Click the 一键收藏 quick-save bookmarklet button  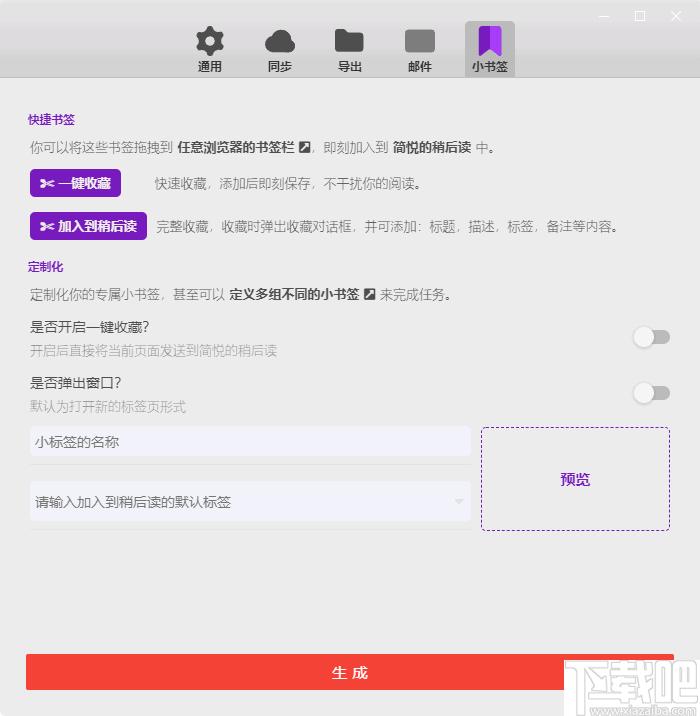pyautogui.click(x=75, y=183)
